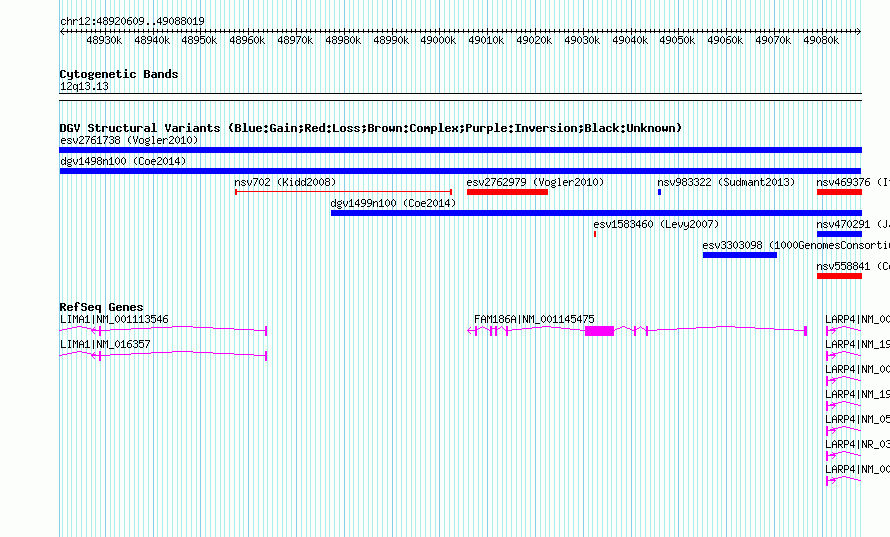The height and width of the screenshot is (537, 890).
Task: Click the blue bar of dgv1499n100
Action: (596, 213)
